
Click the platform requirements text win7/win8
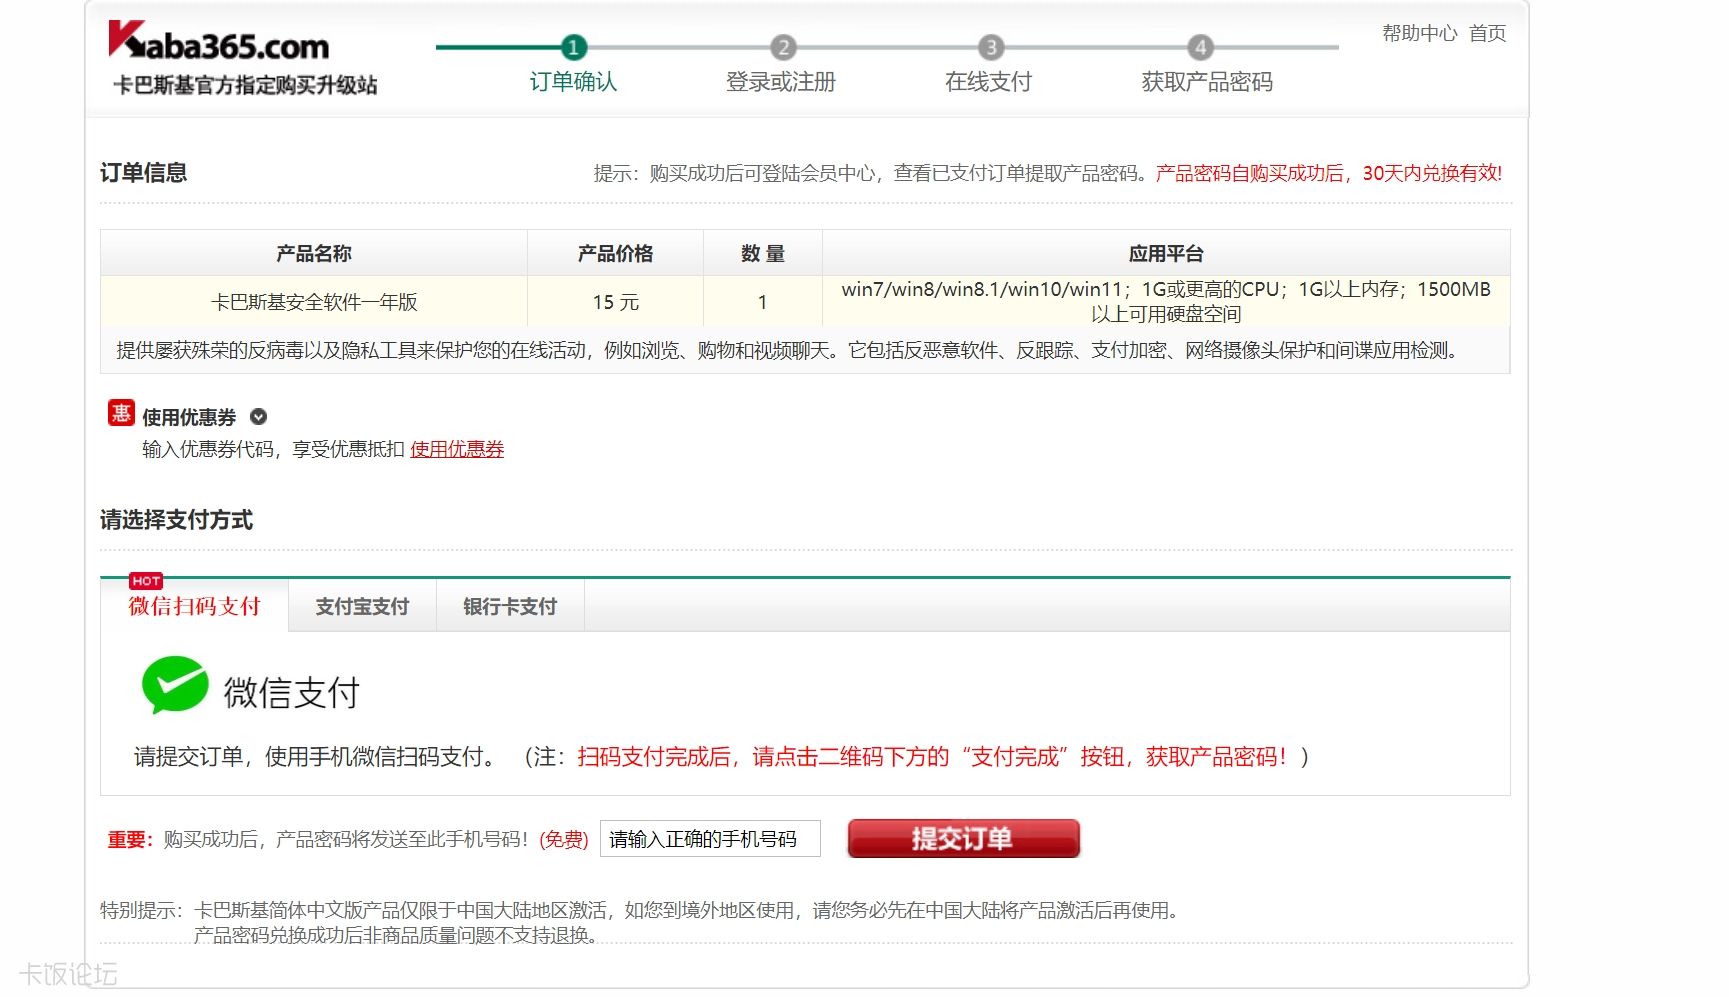click(1166, 301)
